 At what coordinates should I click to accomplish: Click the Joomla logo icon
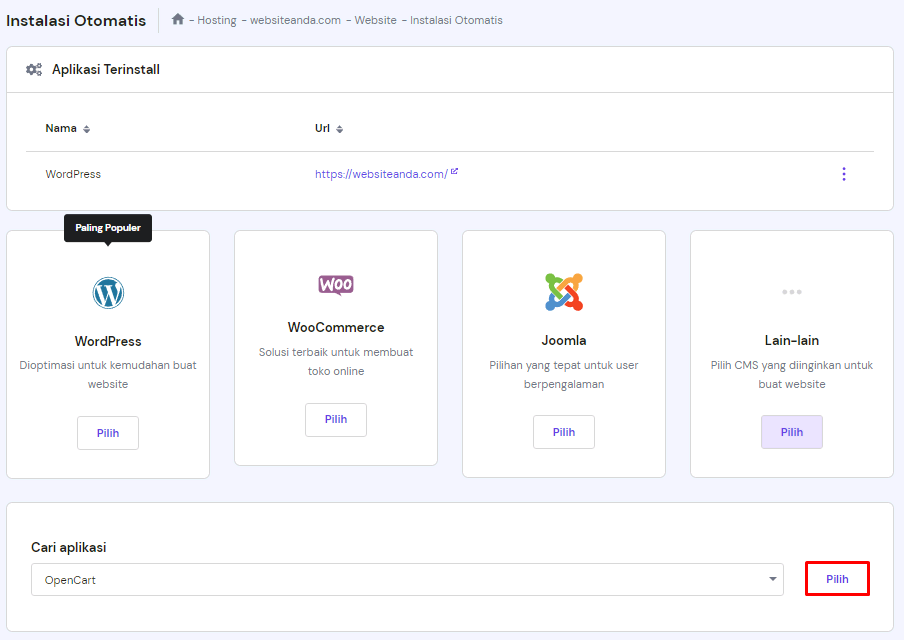tap(564, 292)
